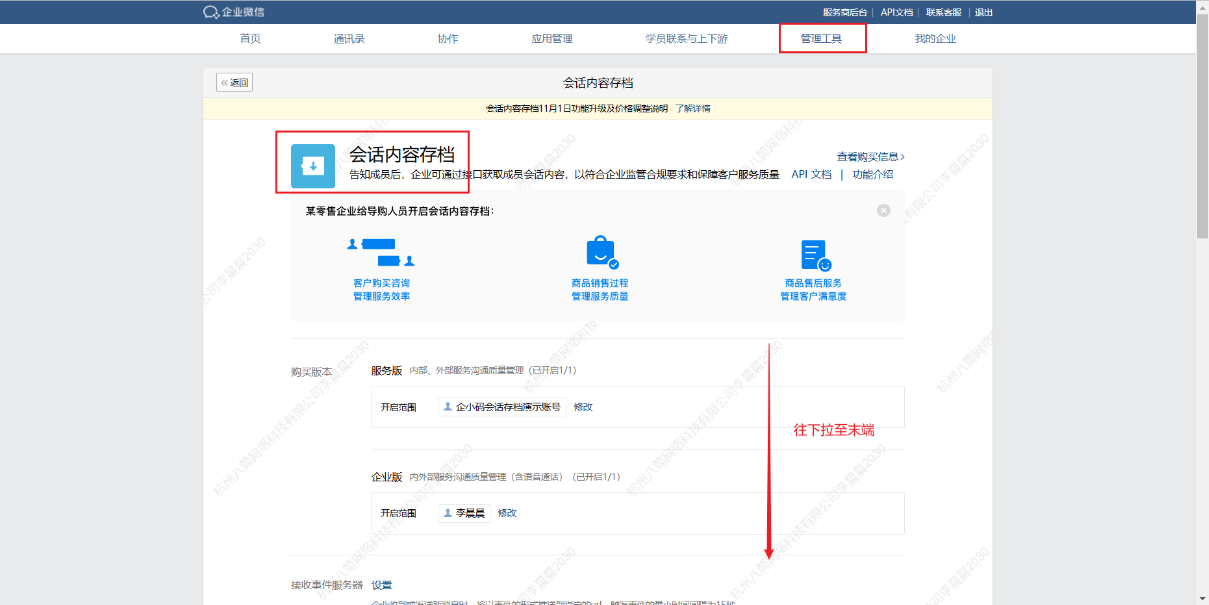Click the blue 会话内容存档 archive icon

[313, 166]
